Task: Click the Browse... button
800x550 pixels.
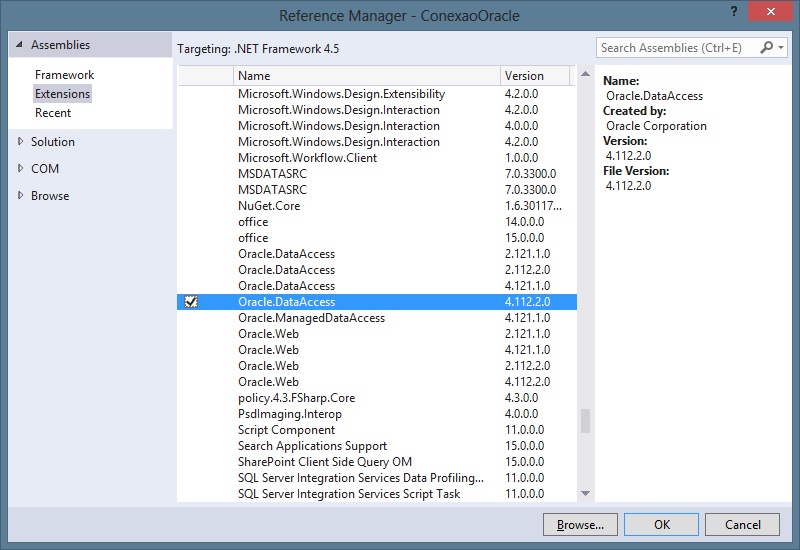Action: click(x=580, y=524)
